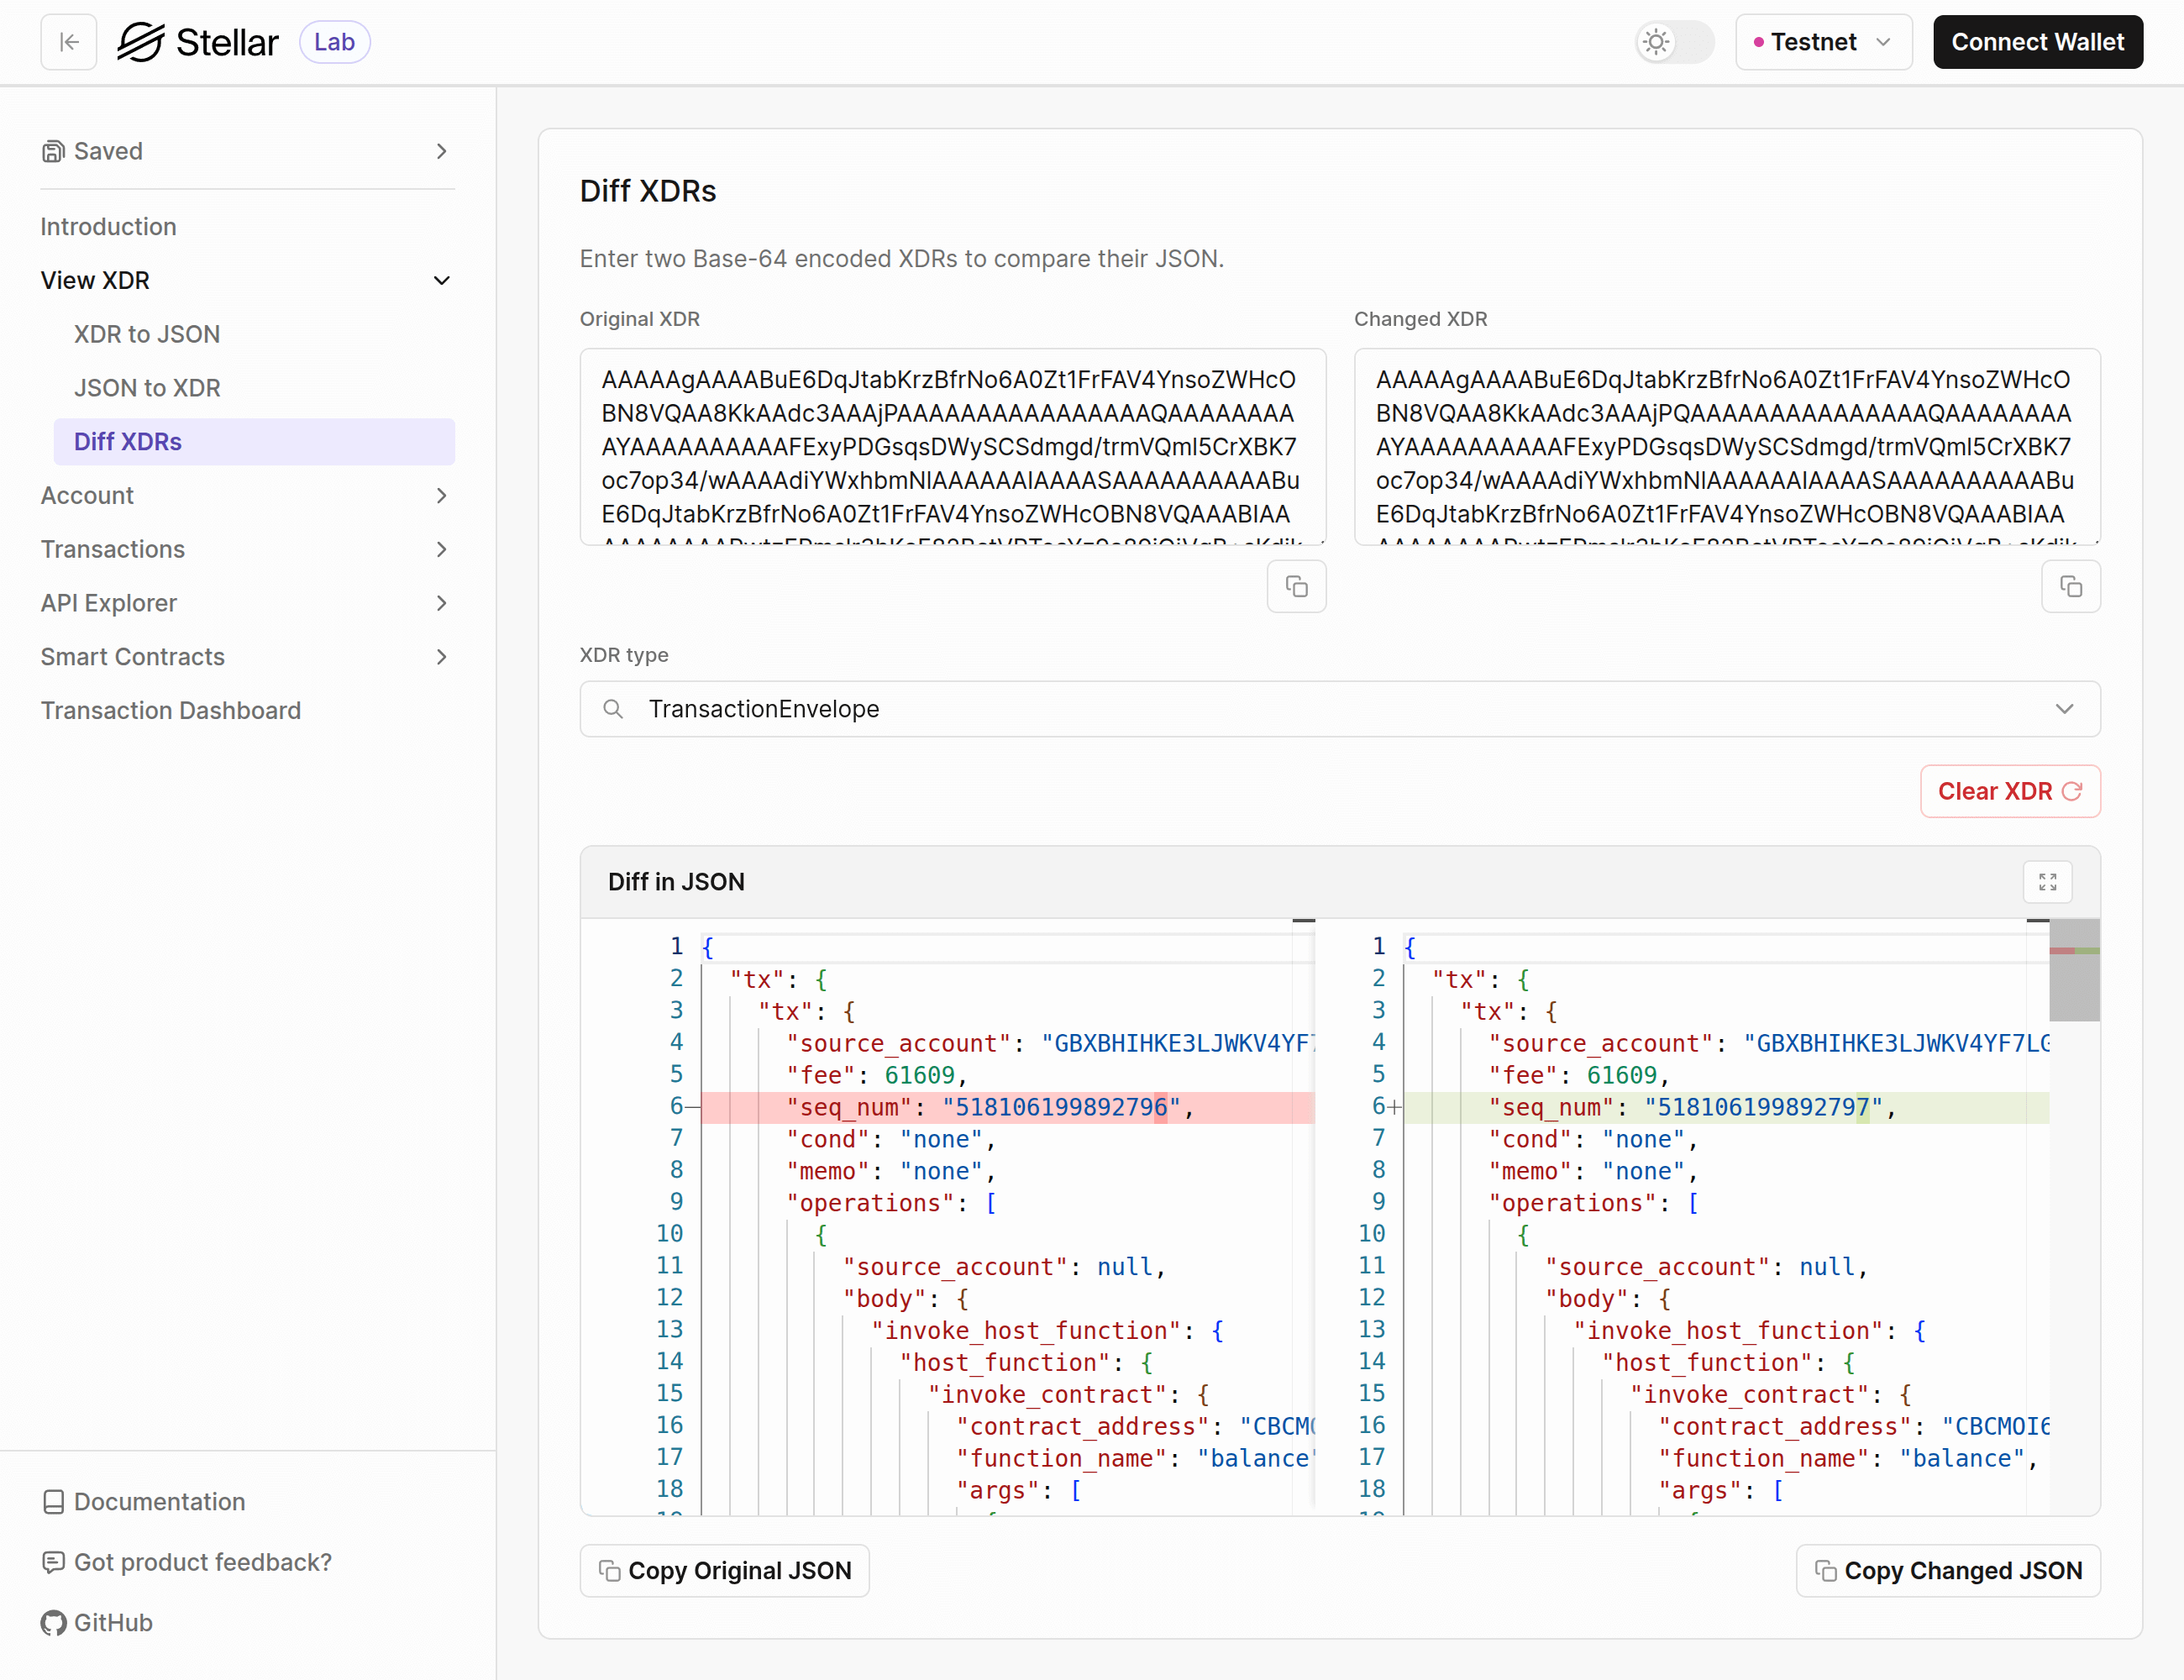Copy the Original XDR using the copy icon
The image size is (2184, 1680).
point(1296,586)
